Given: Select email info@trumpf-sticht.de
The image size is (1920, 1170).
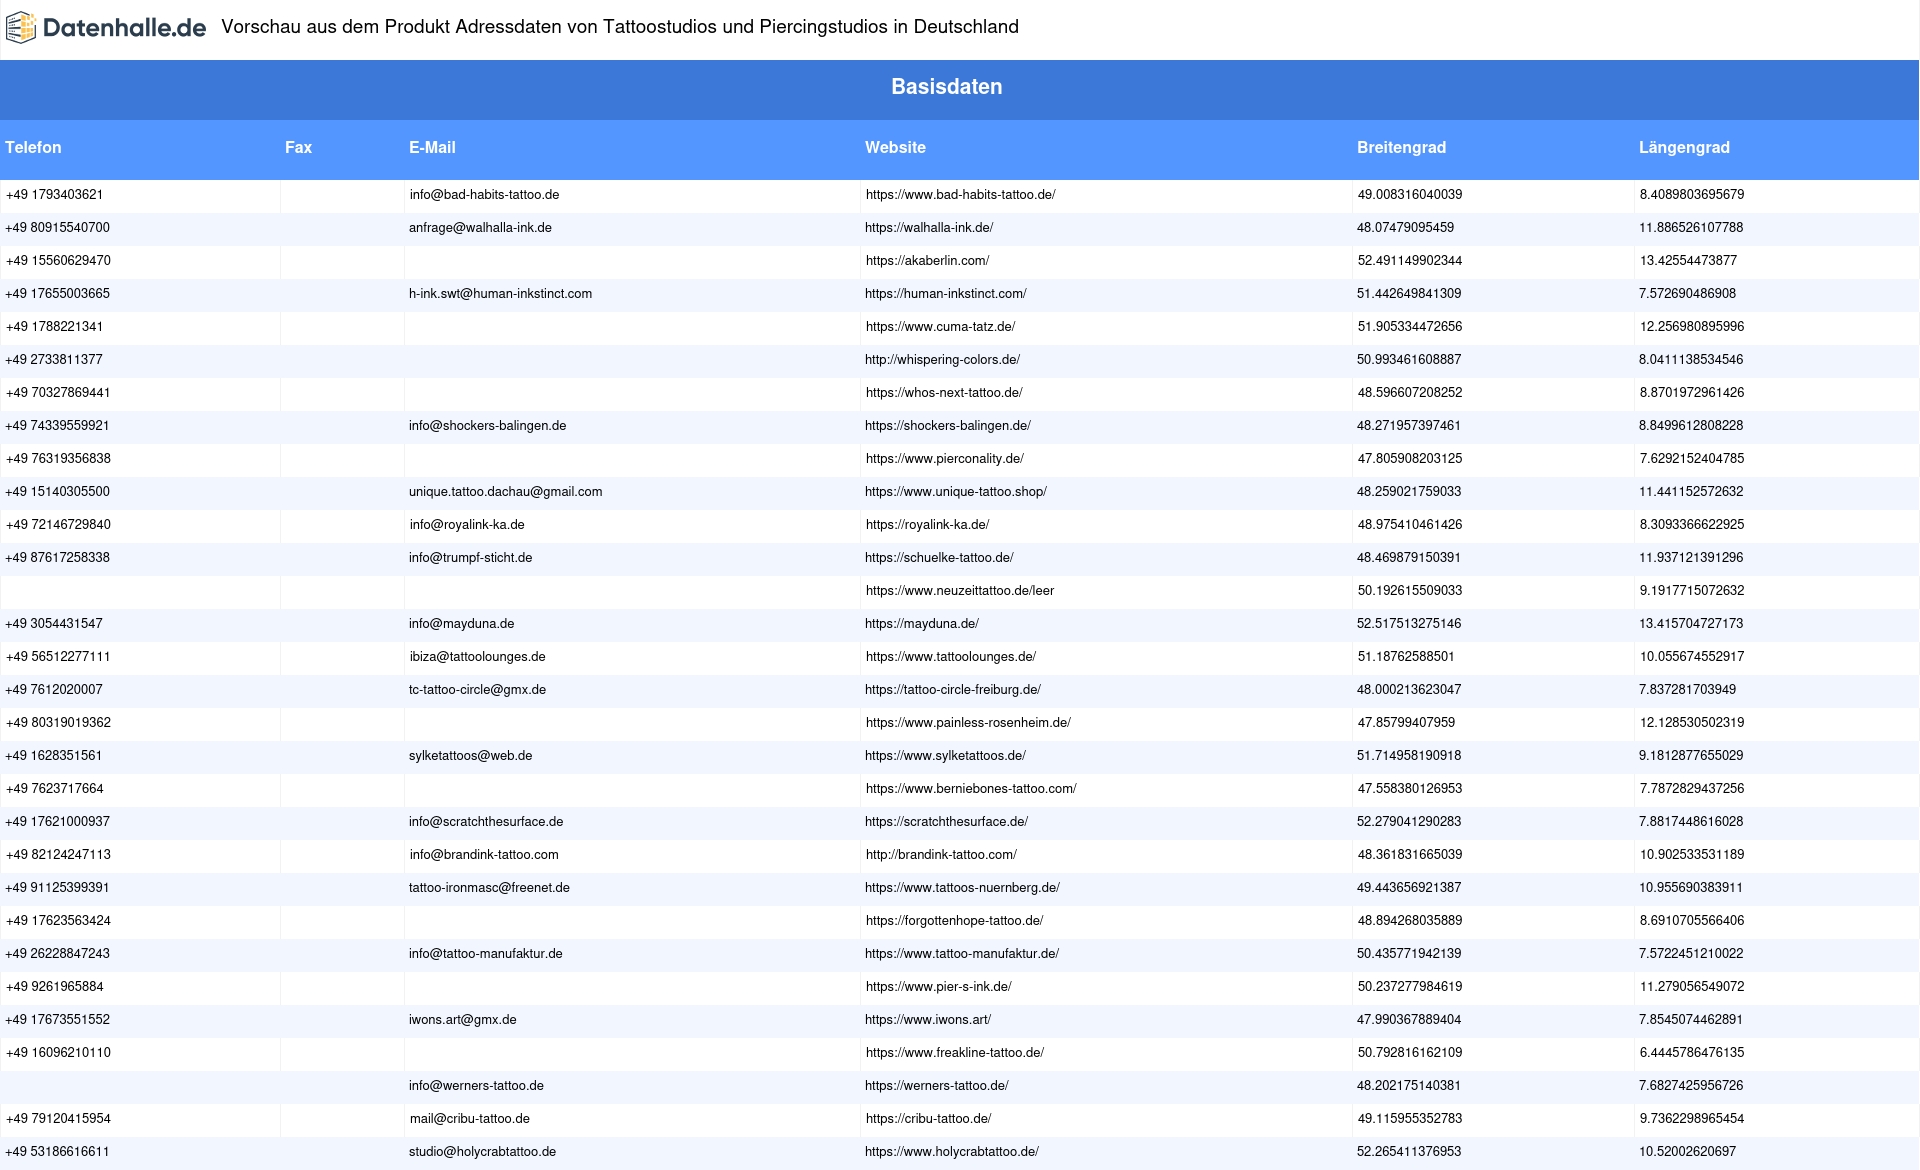Looking at the screenshot, I should (470, 558).
